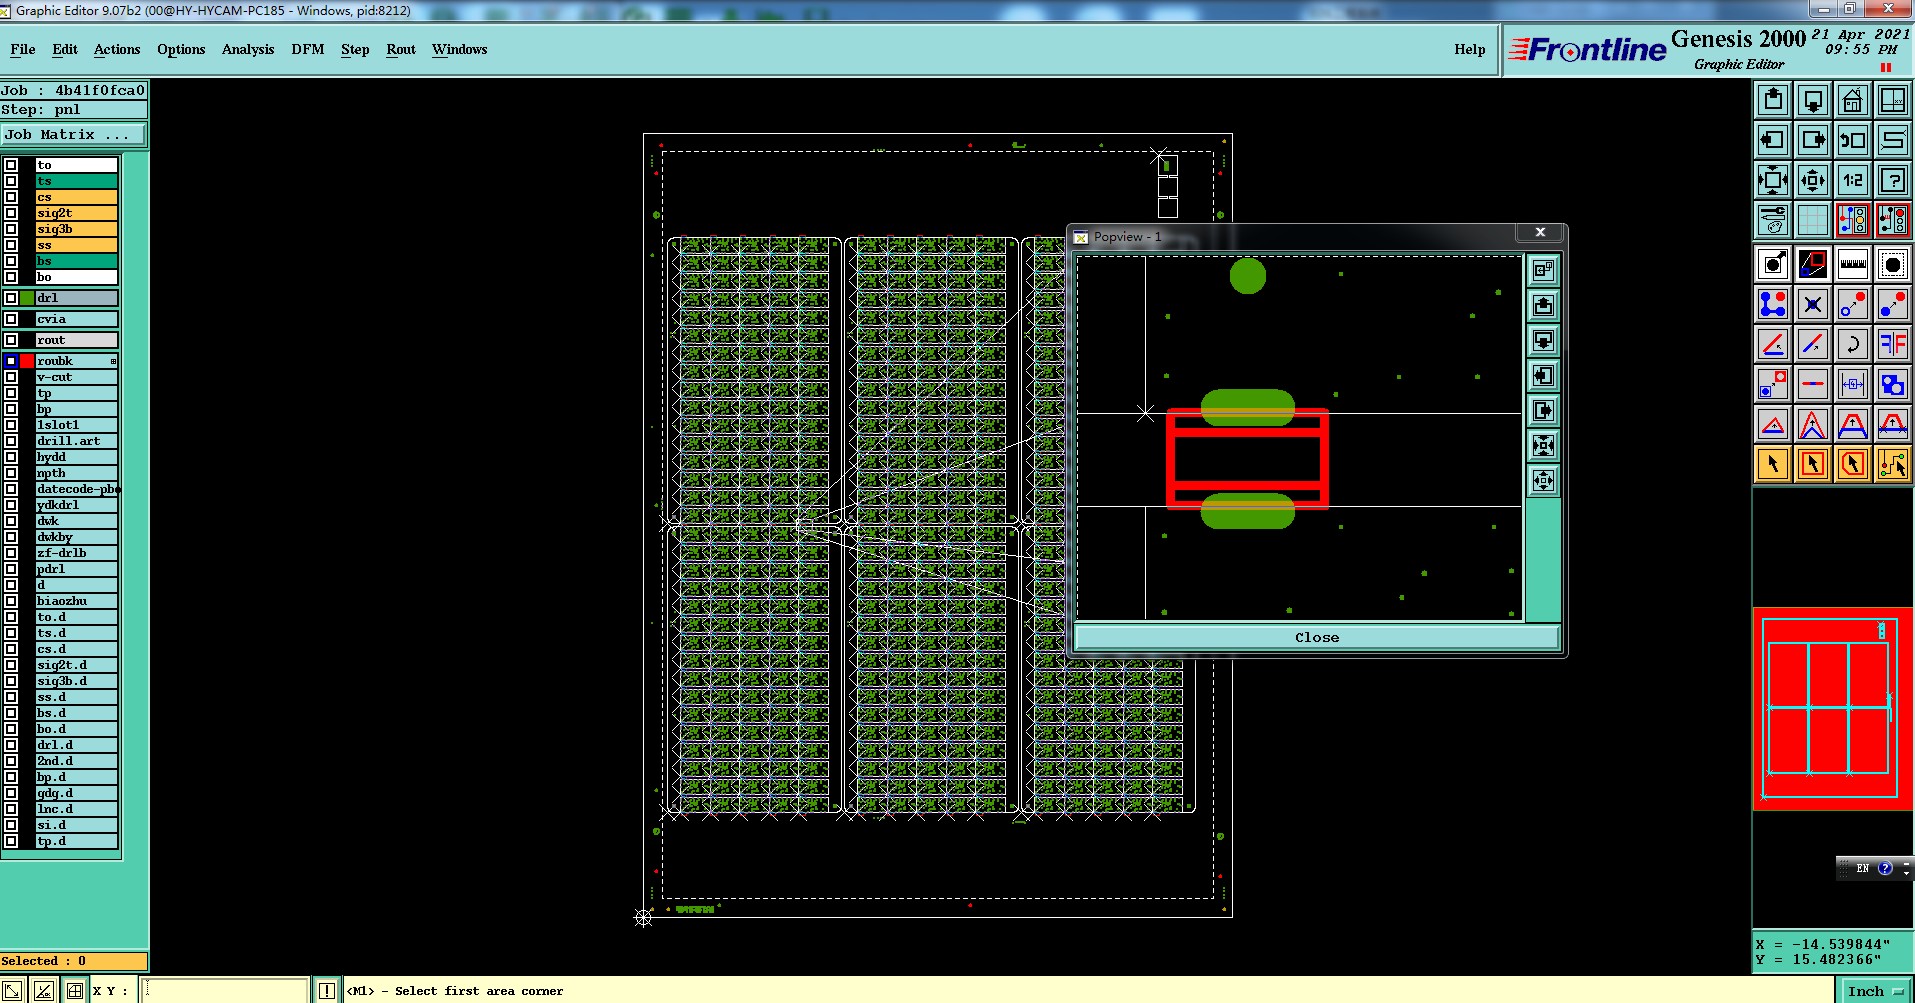Click the mirror F icon
This screenshot has height=1003, width=1915.
pos(1893,344)
